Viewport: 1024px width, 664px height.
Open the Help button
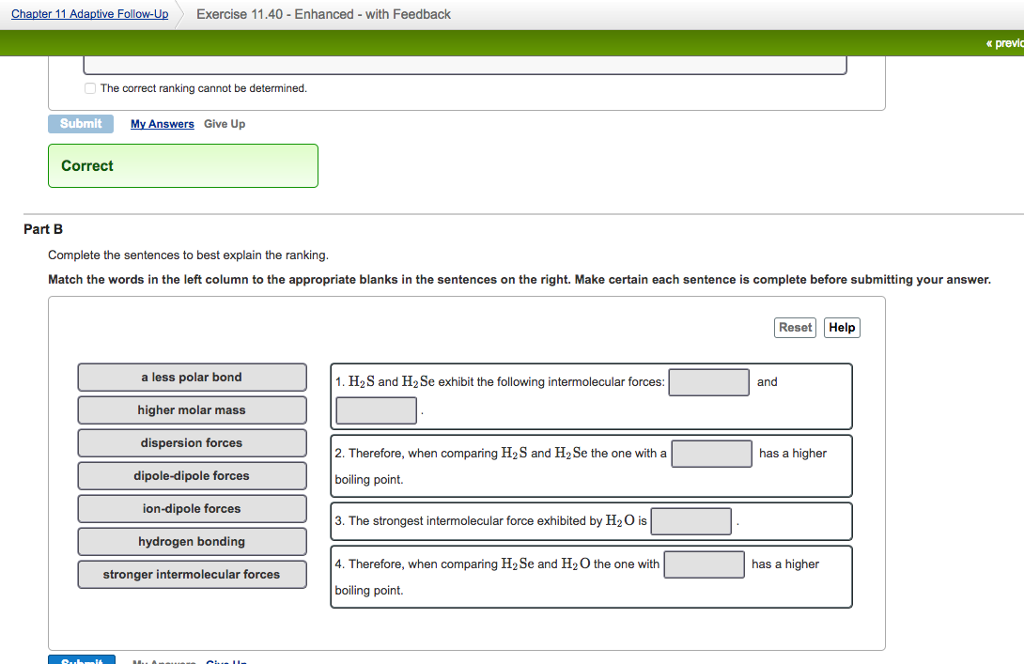(x=842, y=328)
